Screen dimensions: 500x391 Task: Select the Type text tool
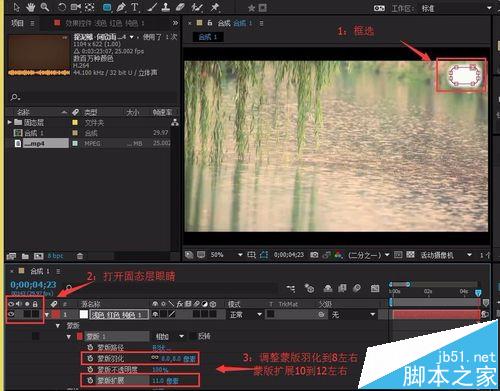point(135,7)
